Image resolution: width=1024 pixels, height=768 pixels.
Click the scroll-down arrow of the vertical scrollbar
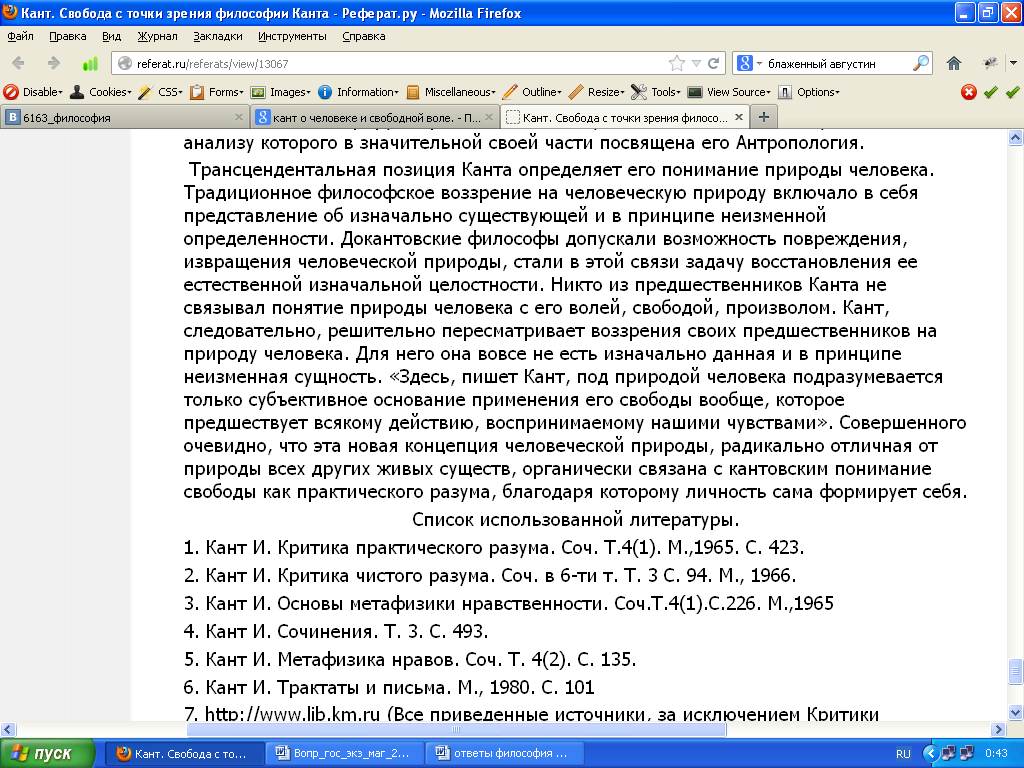[1016, 712]
